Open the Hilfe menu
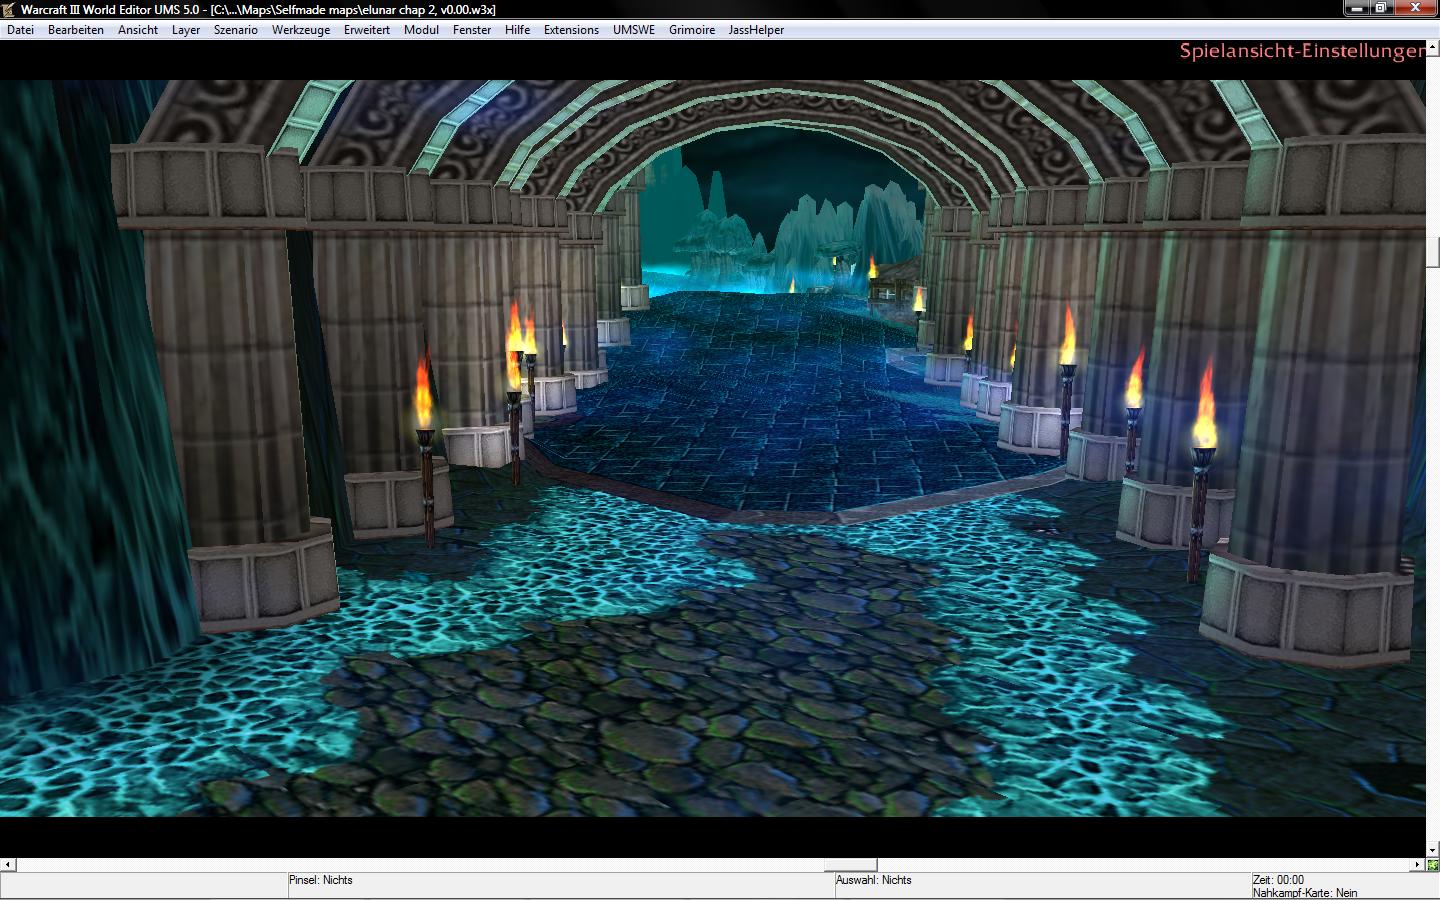Viewport: 1440px width, 900px height. (x=518, y=30)
